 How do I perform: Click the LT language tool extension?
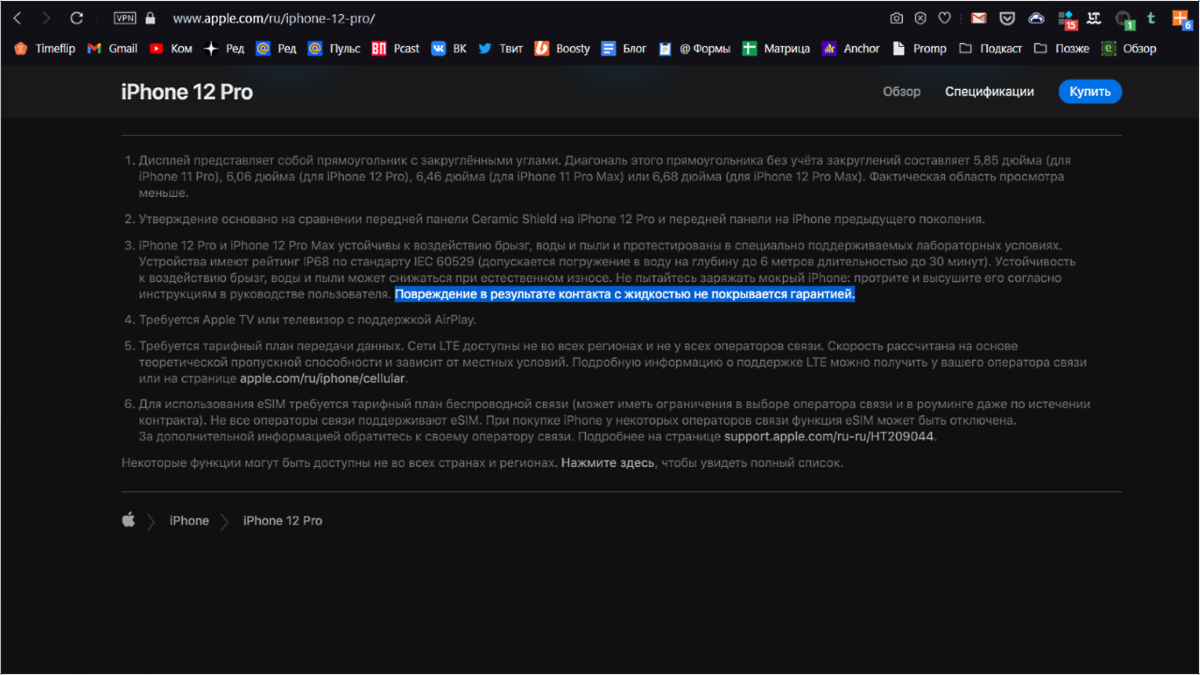click(x=1095, y=18)
